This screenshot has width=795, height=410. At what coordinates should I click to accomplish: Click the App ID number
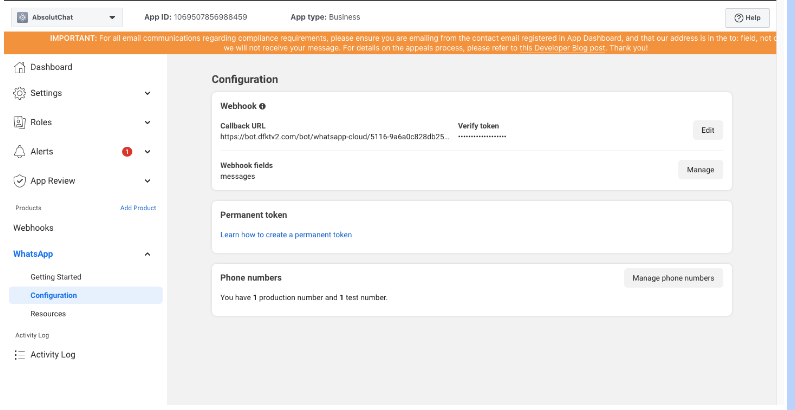210,17
